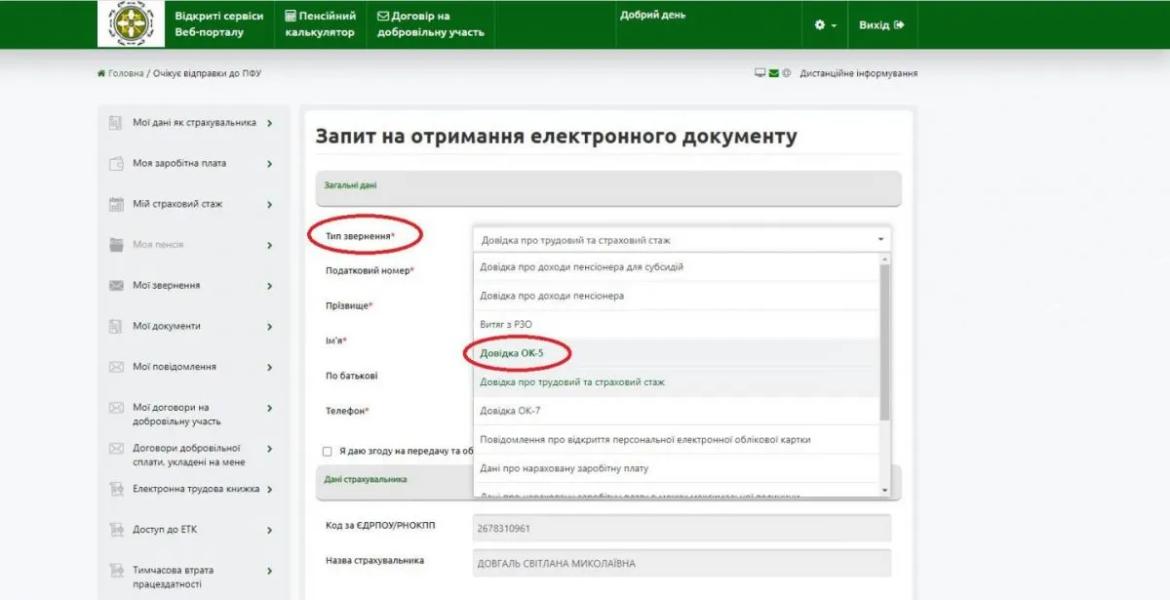Click the Вихід logout button
This screenshot has height=600, width=1170.
[x=881, y=25]
